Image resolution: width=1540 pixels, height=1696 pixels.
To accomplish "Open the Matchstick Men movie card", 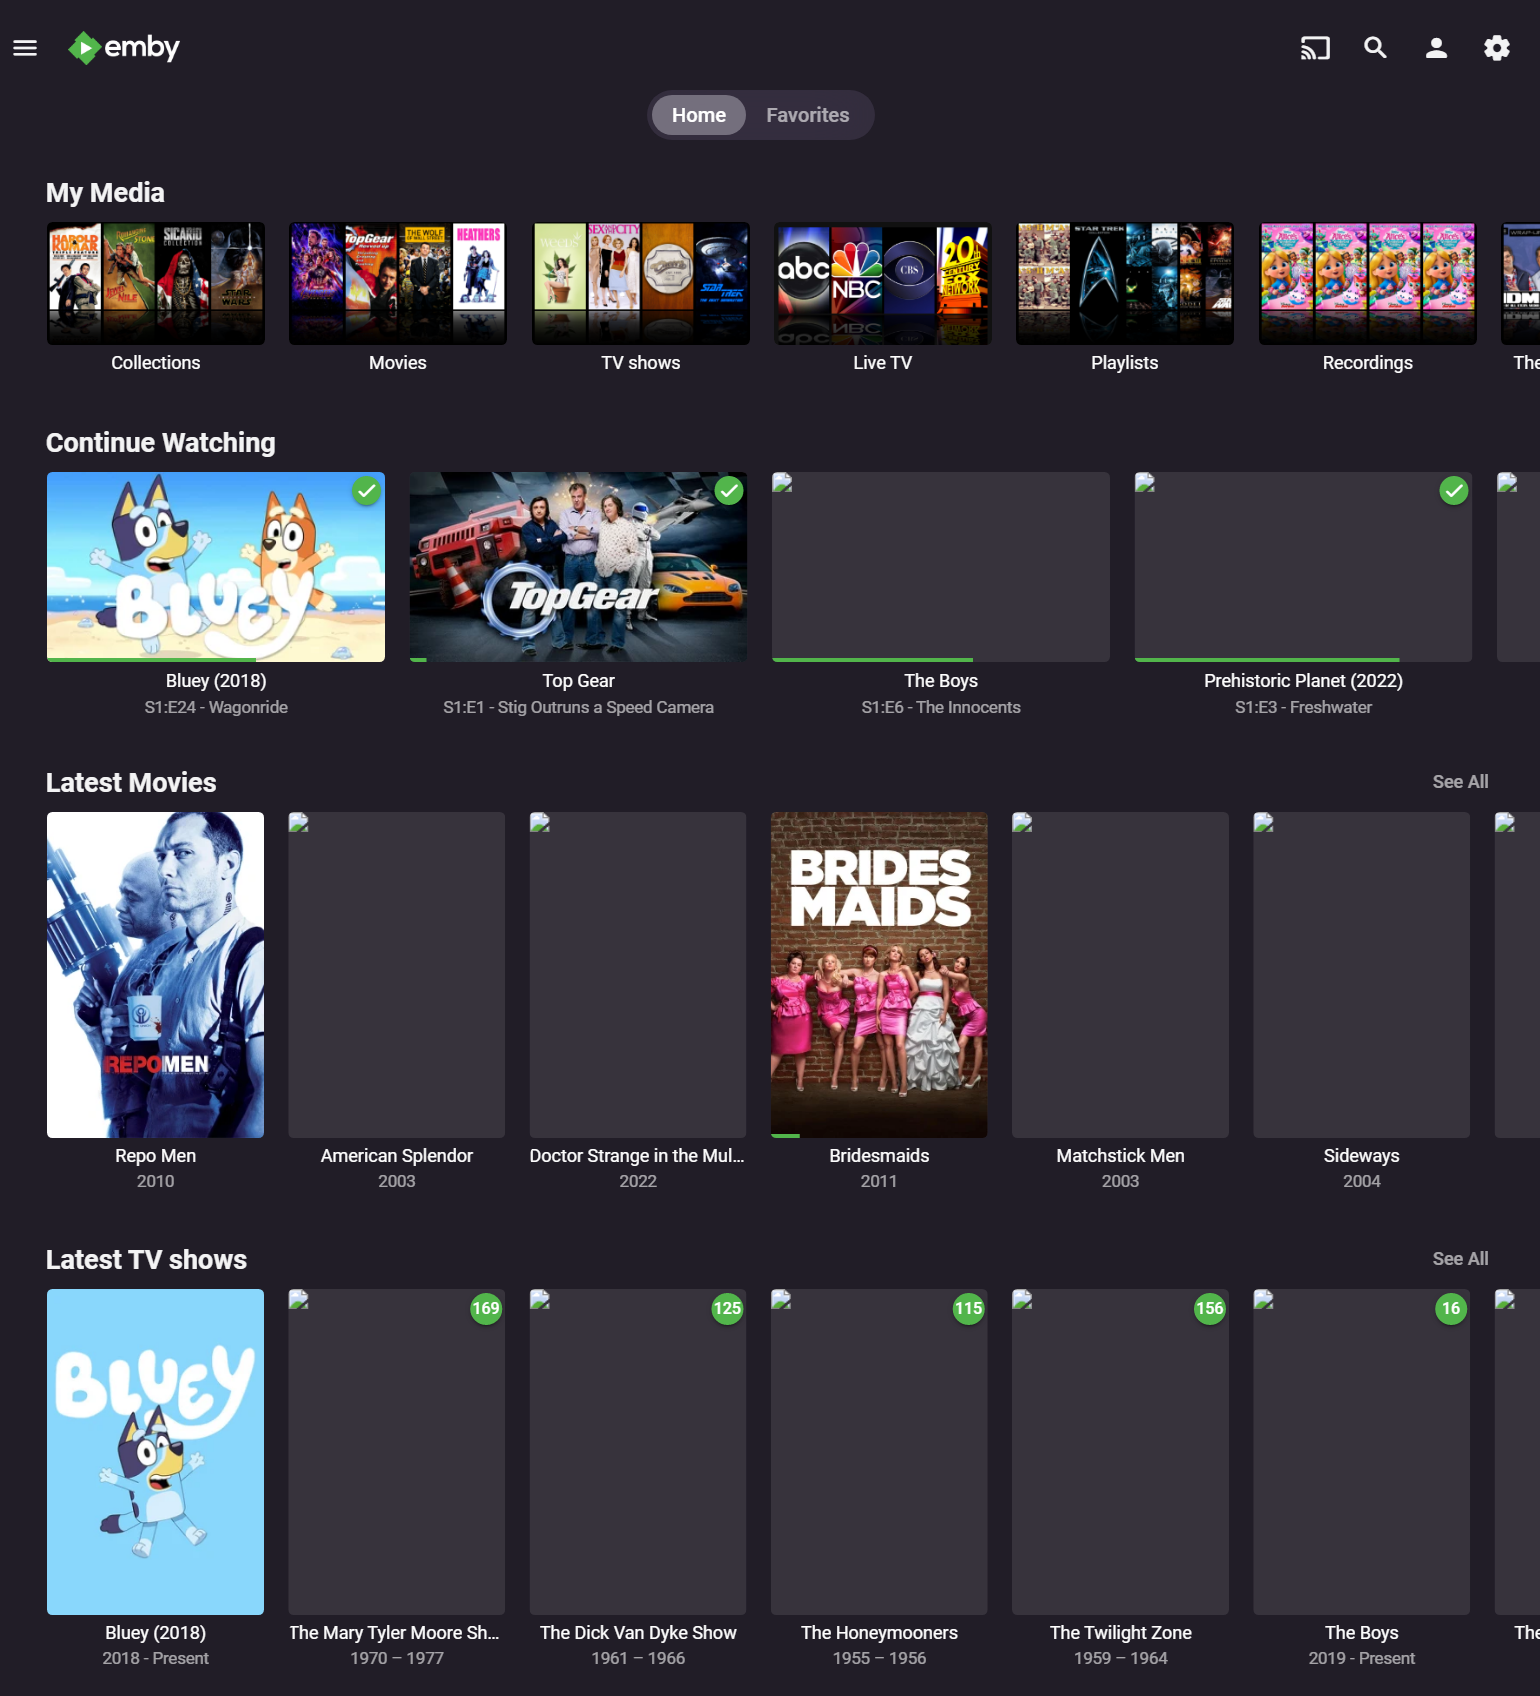I will pos(1121,975).
